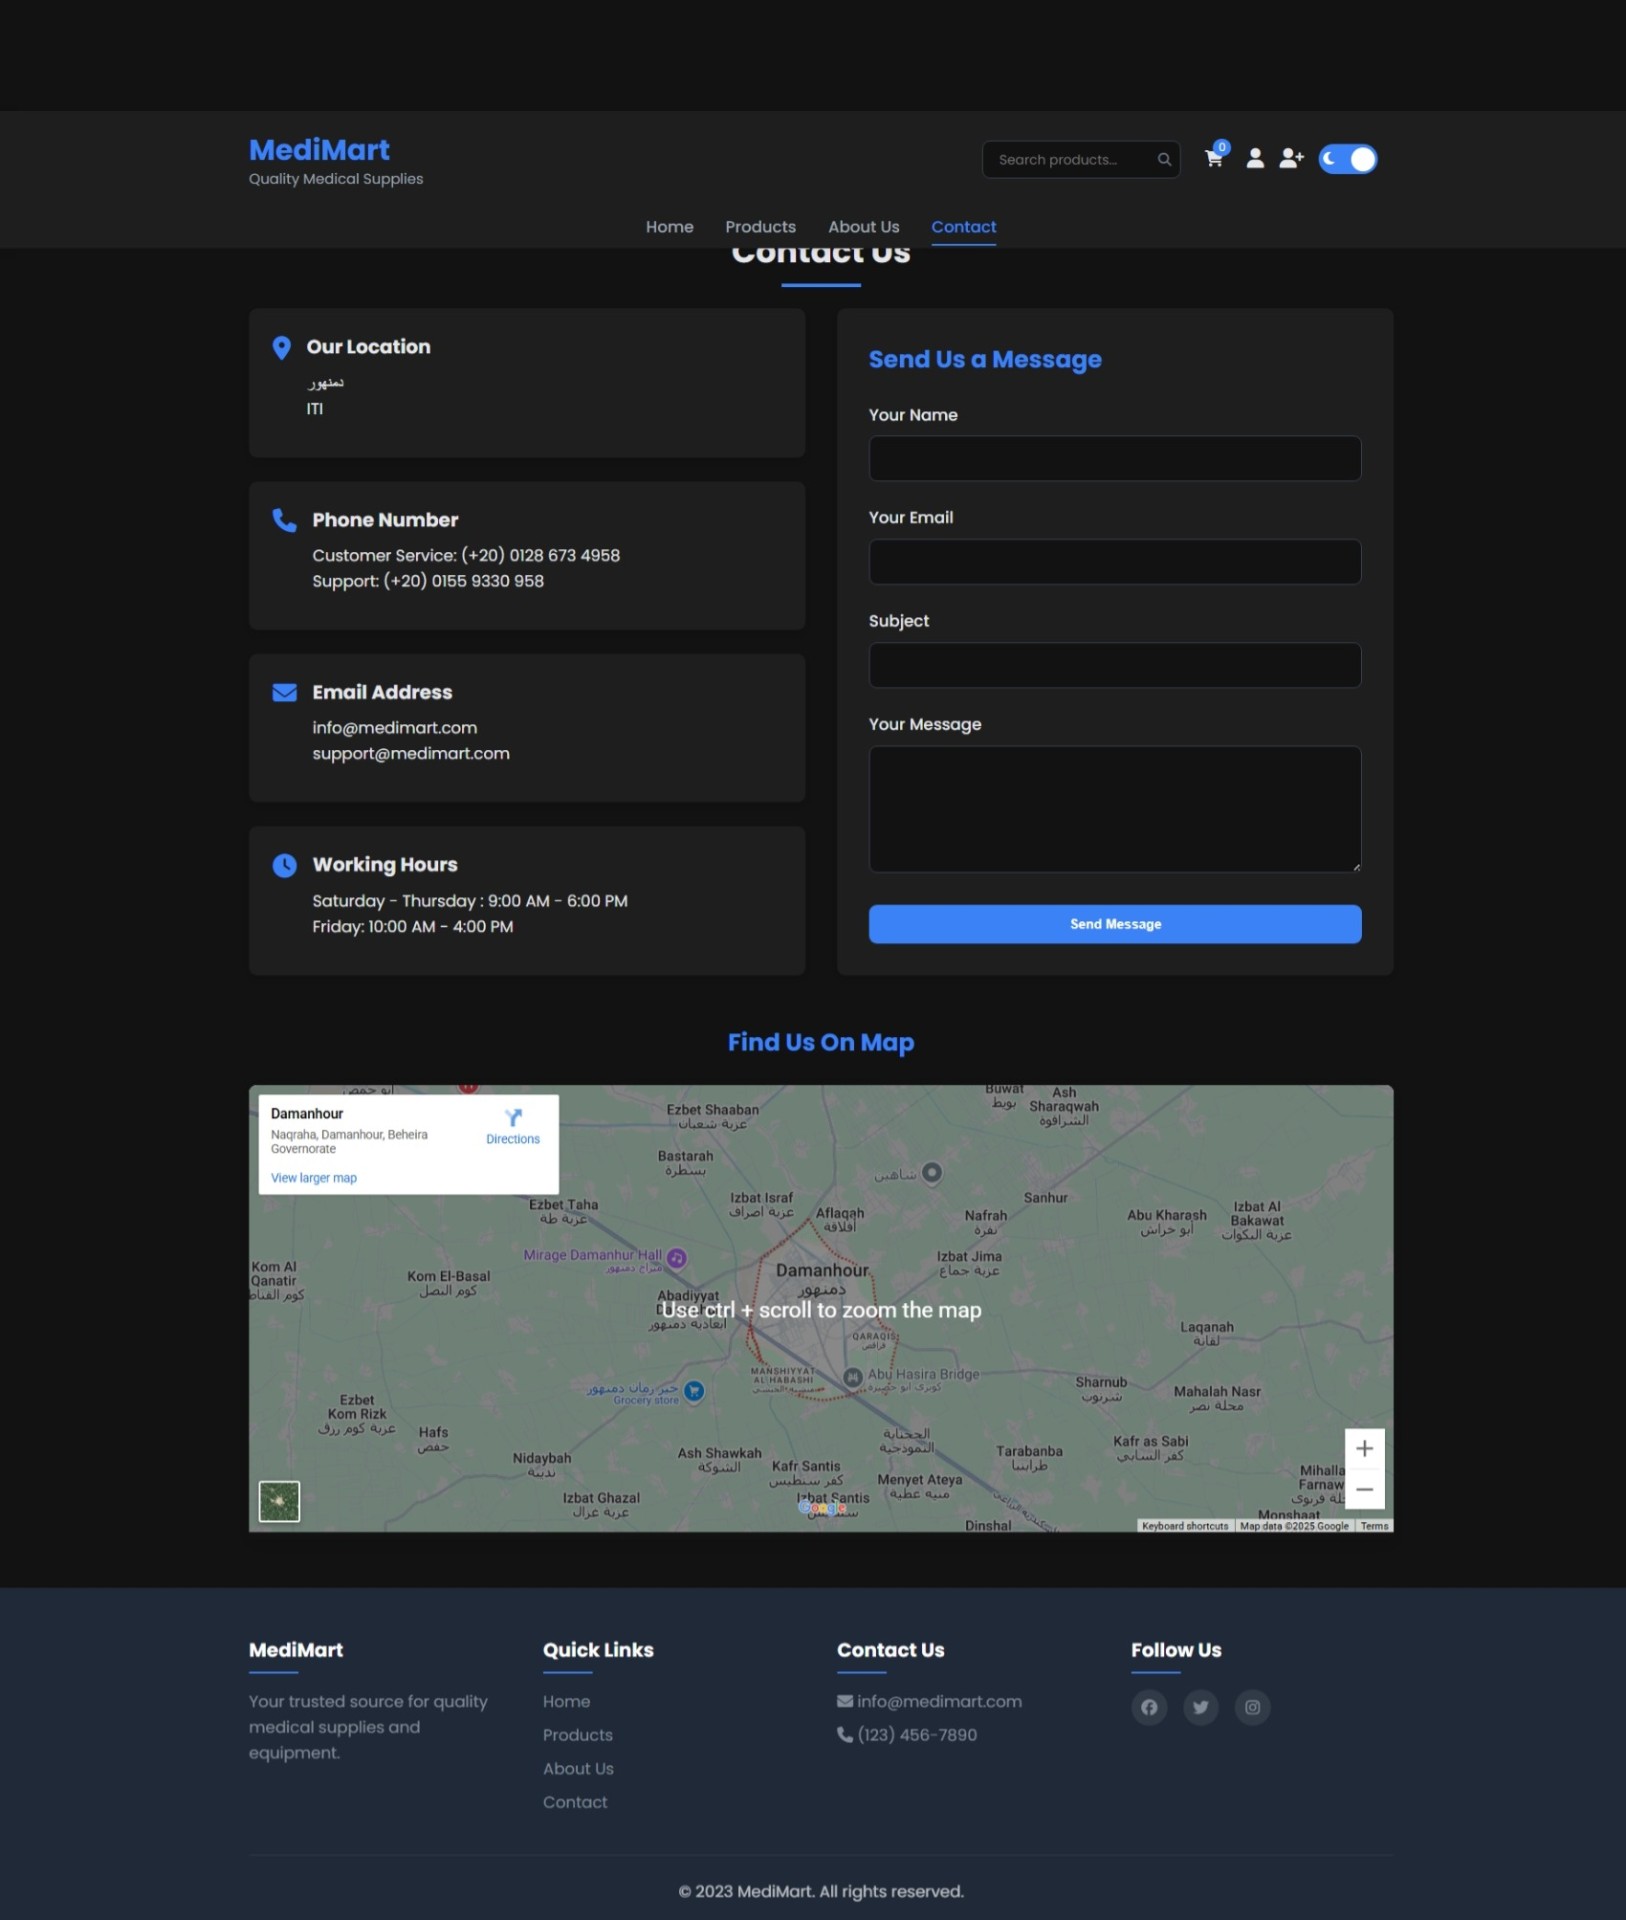This screenshot has width=1626, height=1920.
Task: Click the Our Location pin icon
Action: 282,347
